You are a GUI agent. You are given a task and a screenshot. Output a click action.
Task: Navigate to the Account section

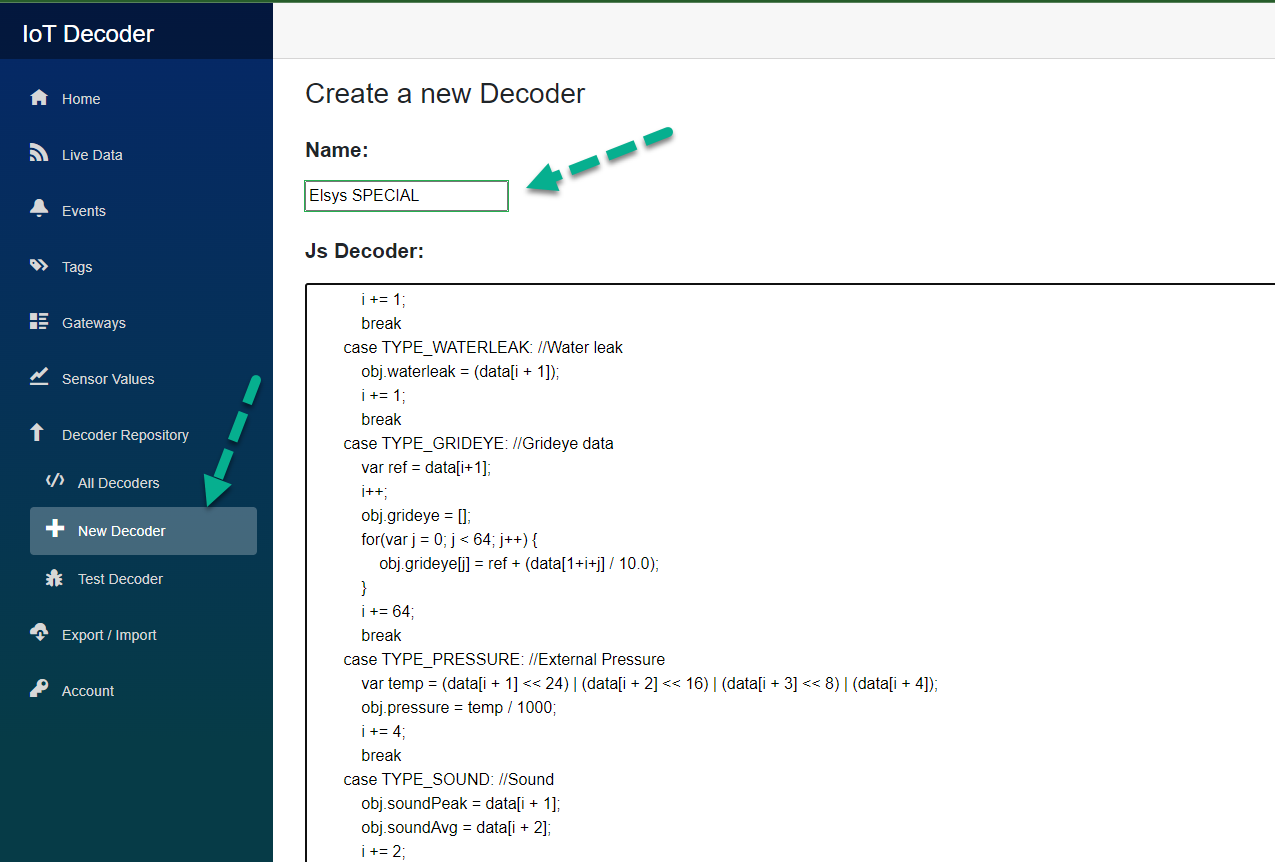[88, 690]
